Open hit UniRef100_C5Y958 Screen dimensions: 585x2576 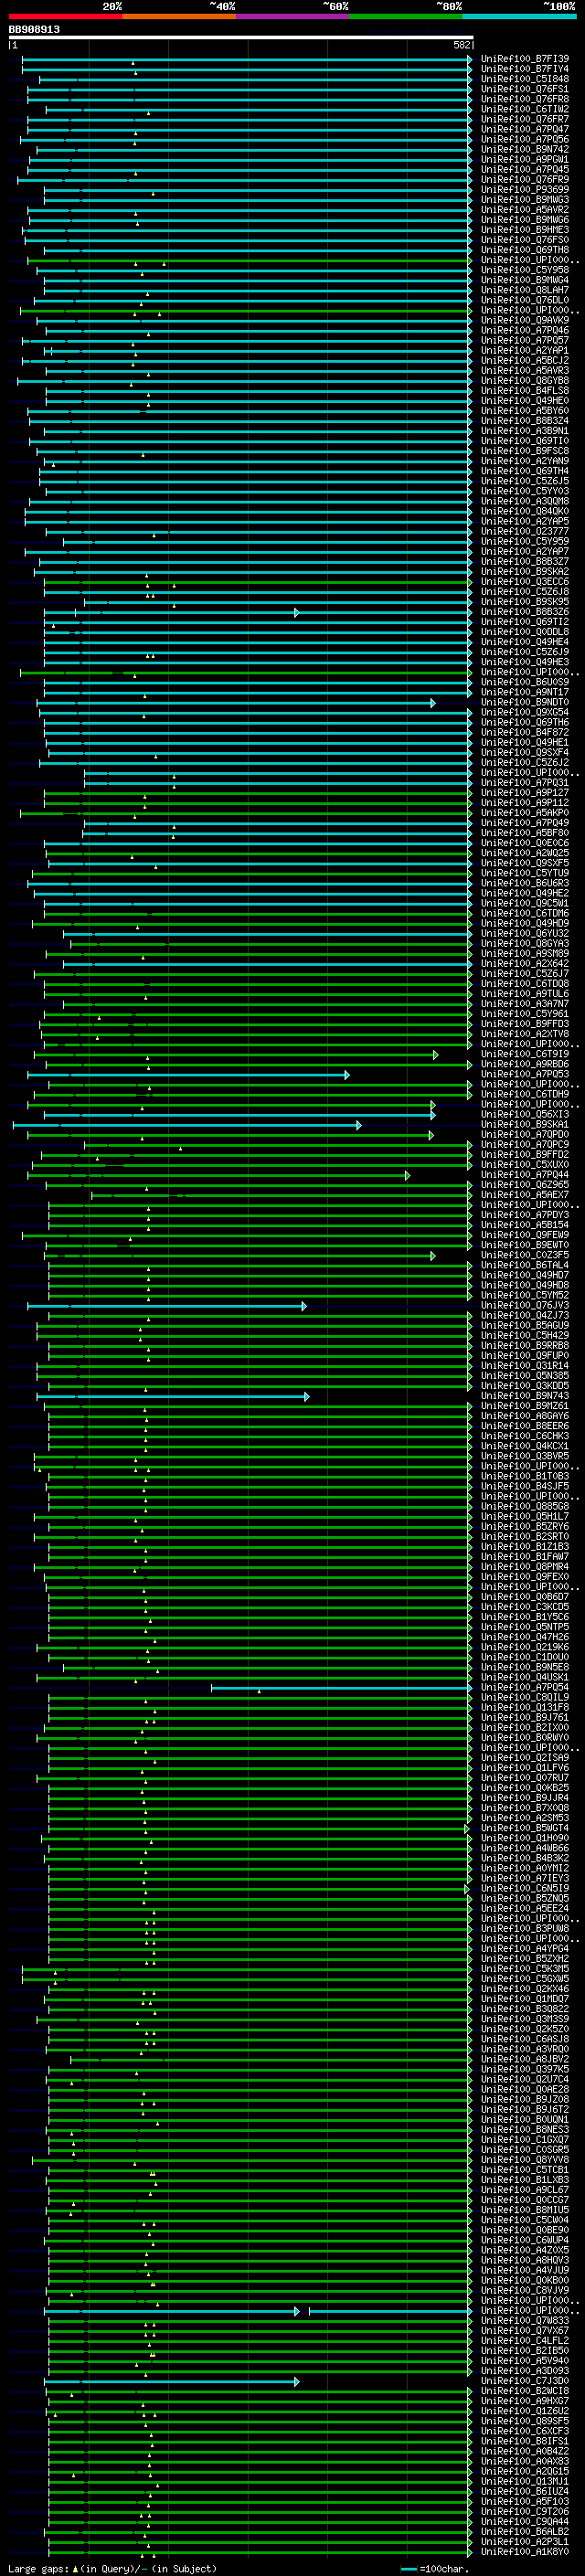pos(525,270)
